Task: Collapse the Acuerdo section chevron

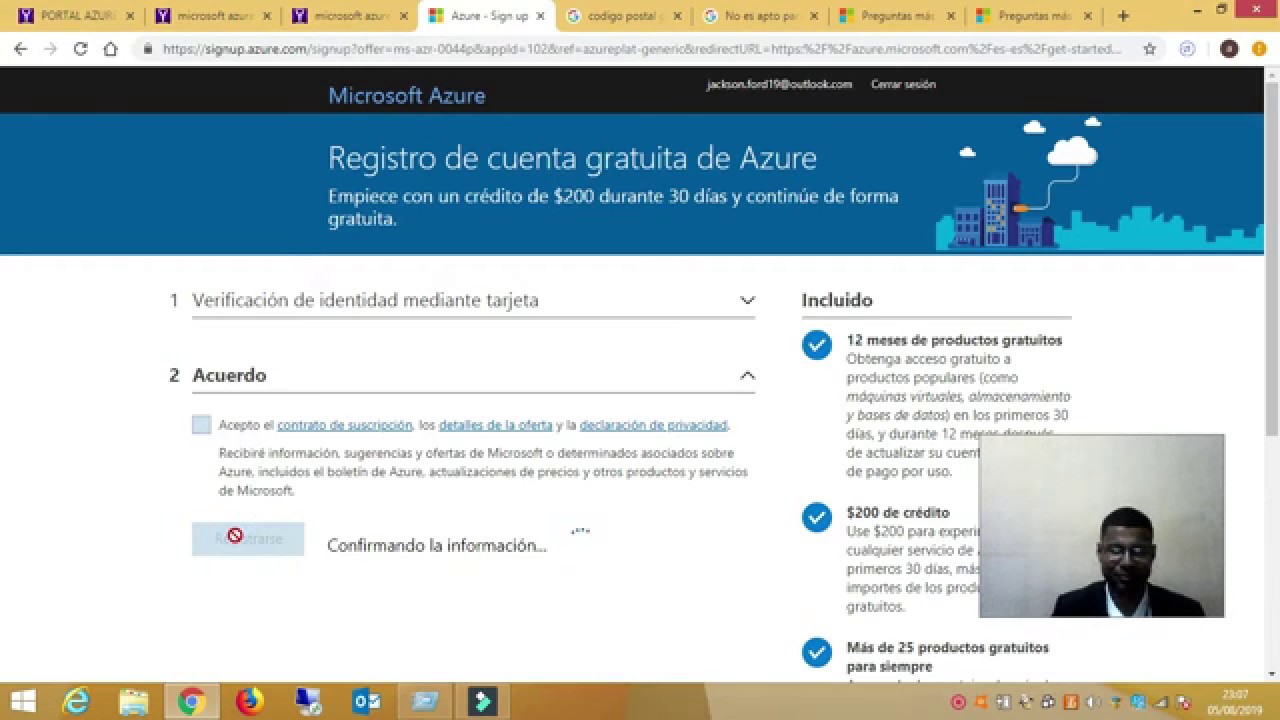Action: pyautogui.click(x=747, y=375)
